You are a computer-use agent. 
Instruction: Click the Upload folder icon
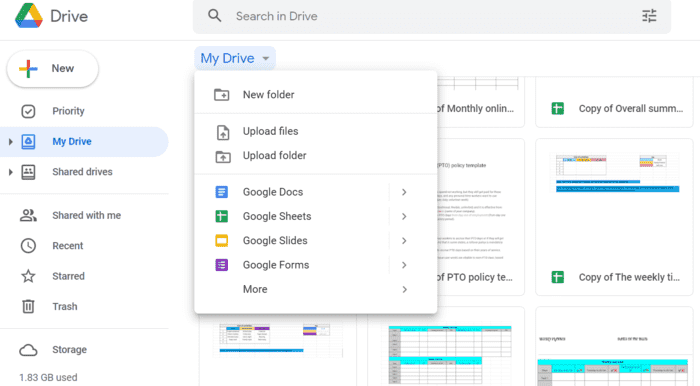[223, 156]
